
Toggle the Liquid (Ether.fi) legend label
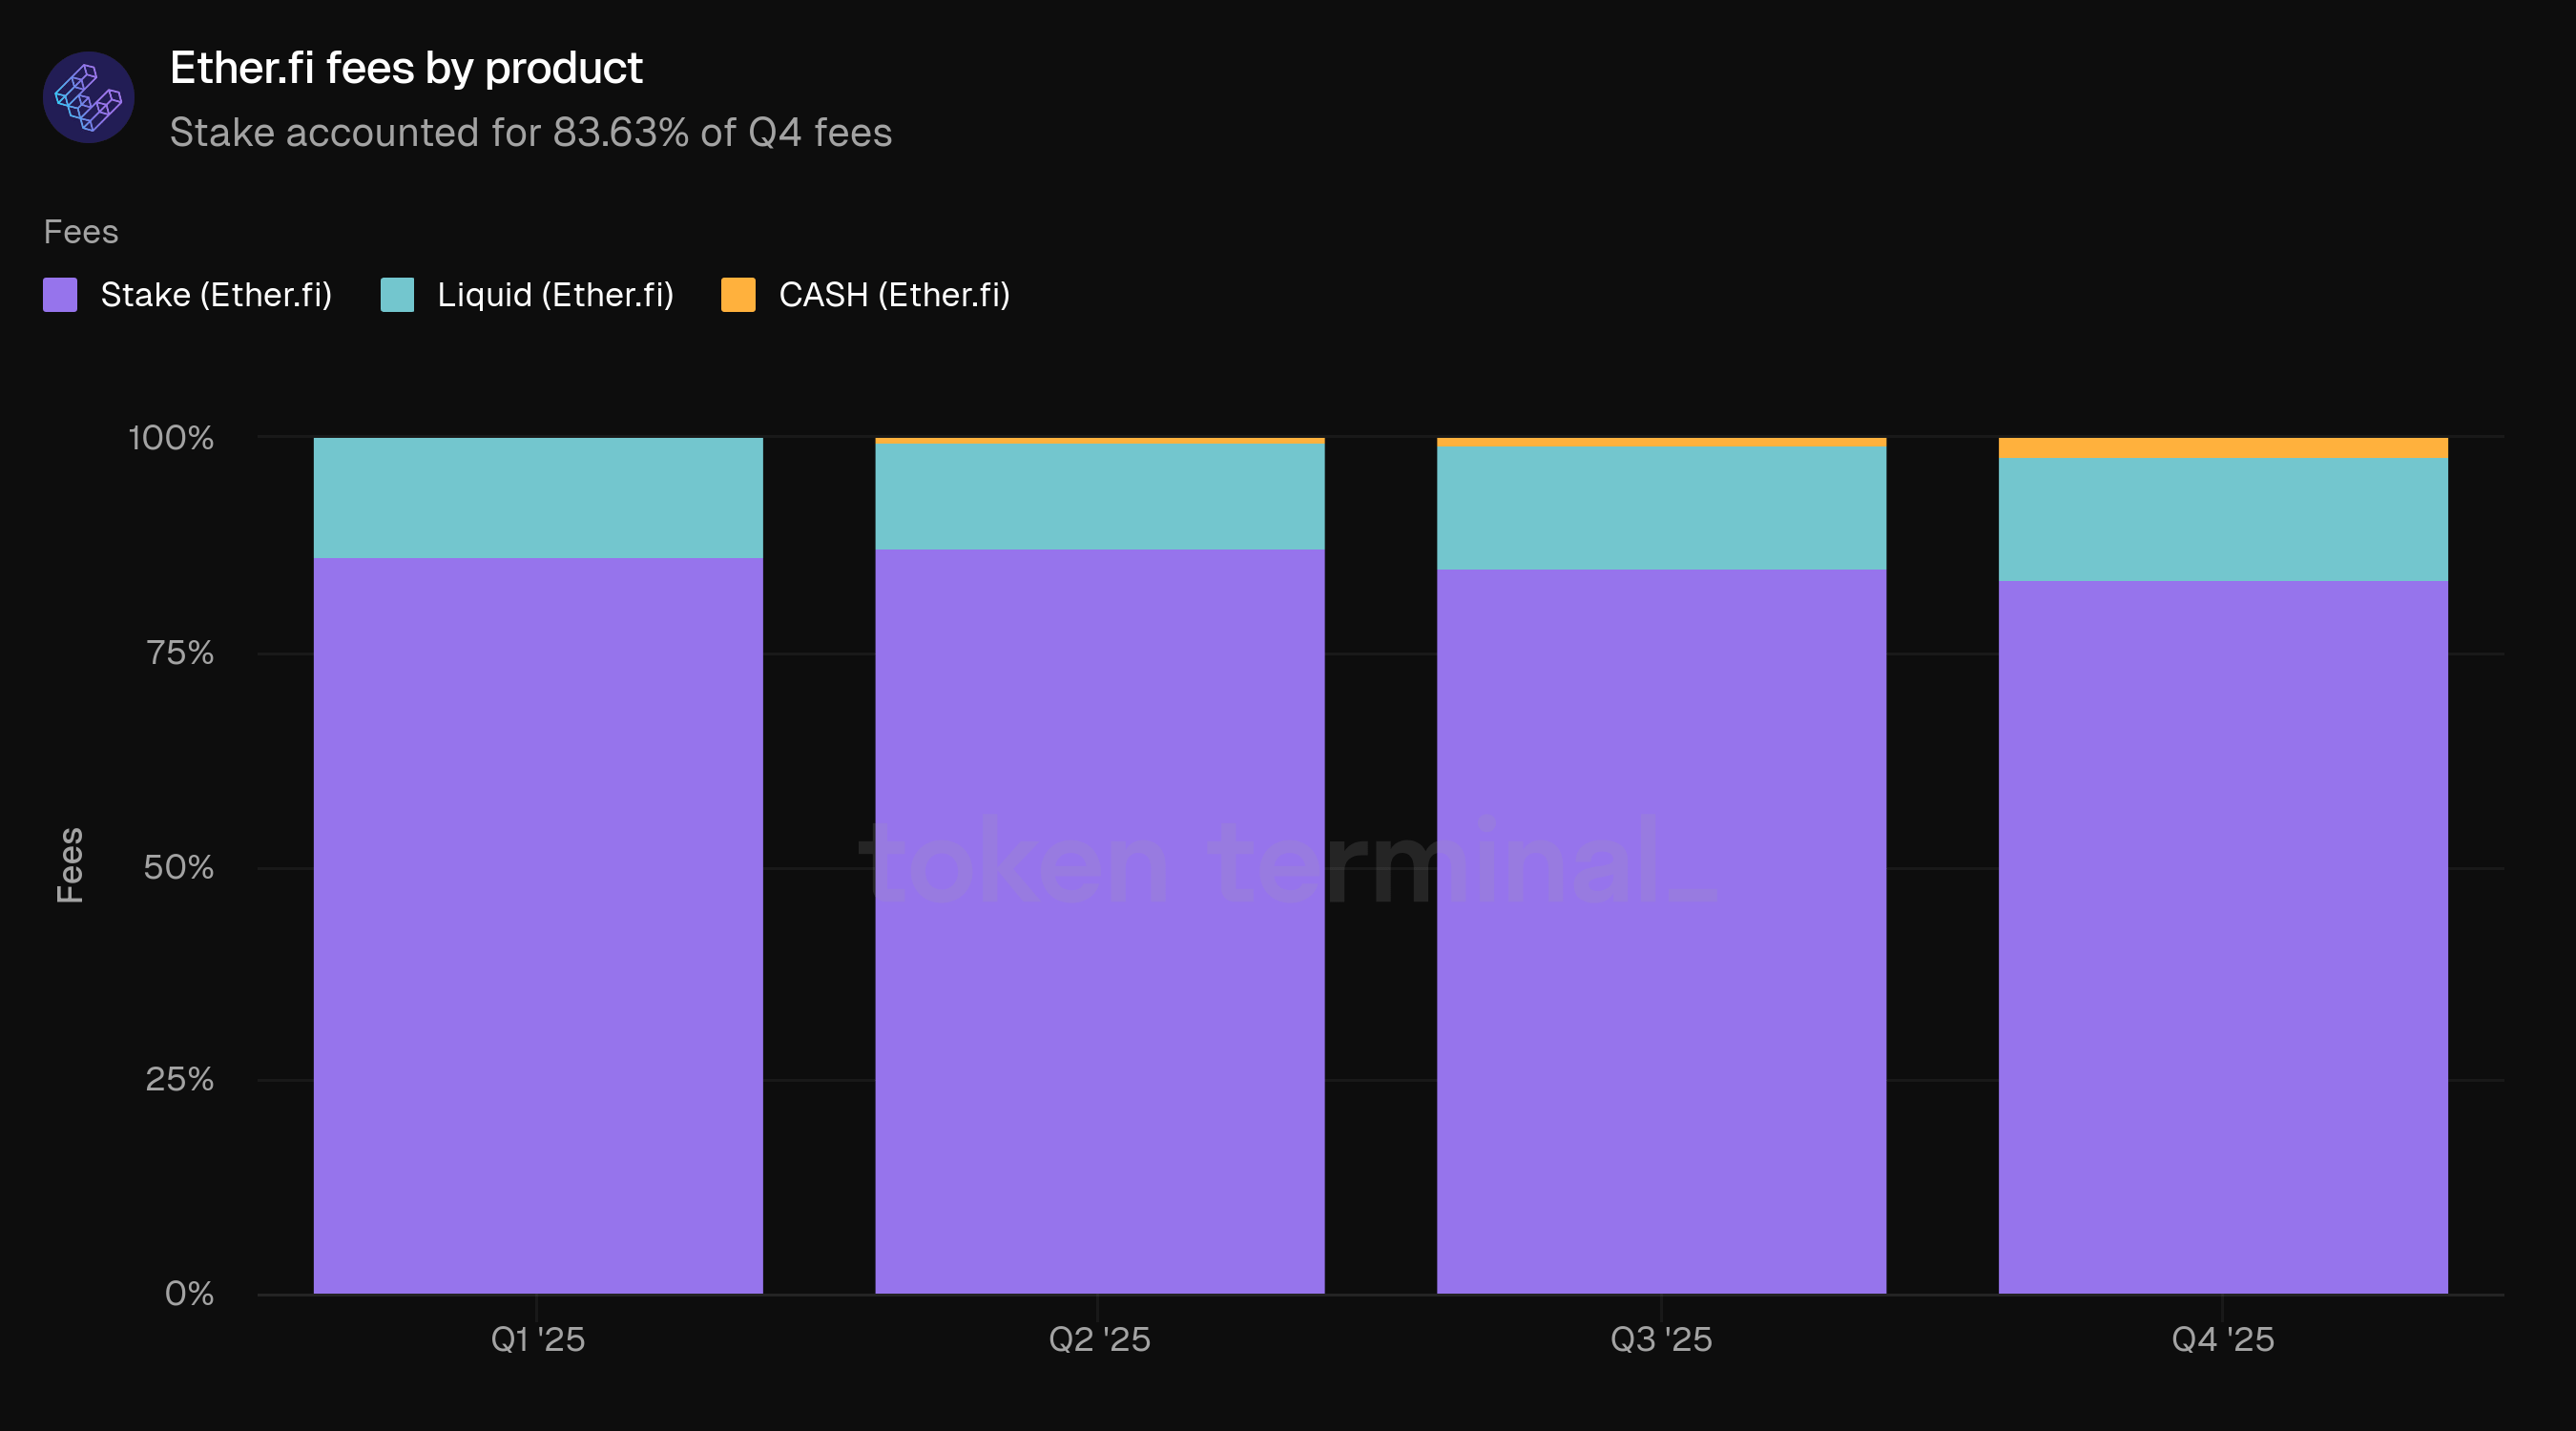pos(555,295)
